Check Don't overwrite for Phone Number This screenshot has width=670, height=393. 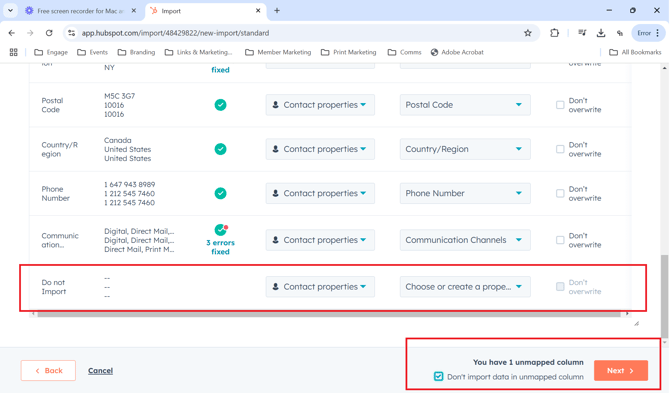pyautogui.click(x=560, y=194)
